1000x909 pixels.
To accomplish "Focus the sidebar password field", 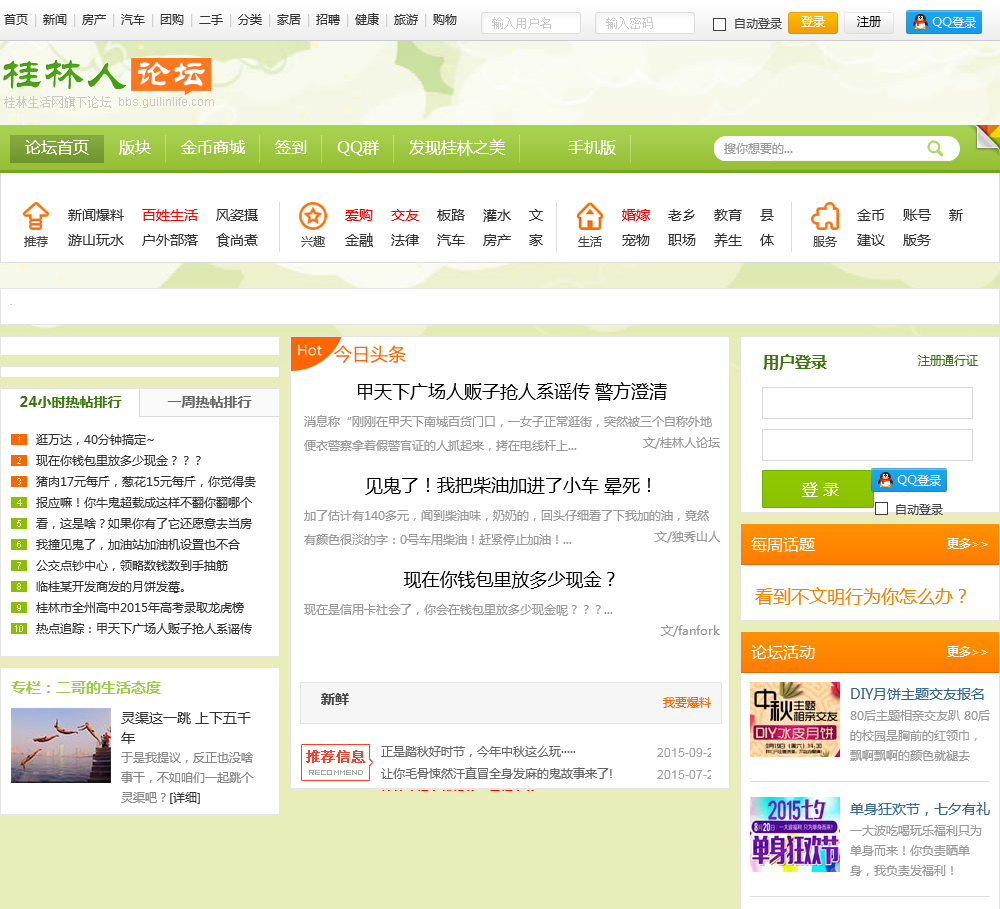I will pyautogui.click(x=867, y=445).
